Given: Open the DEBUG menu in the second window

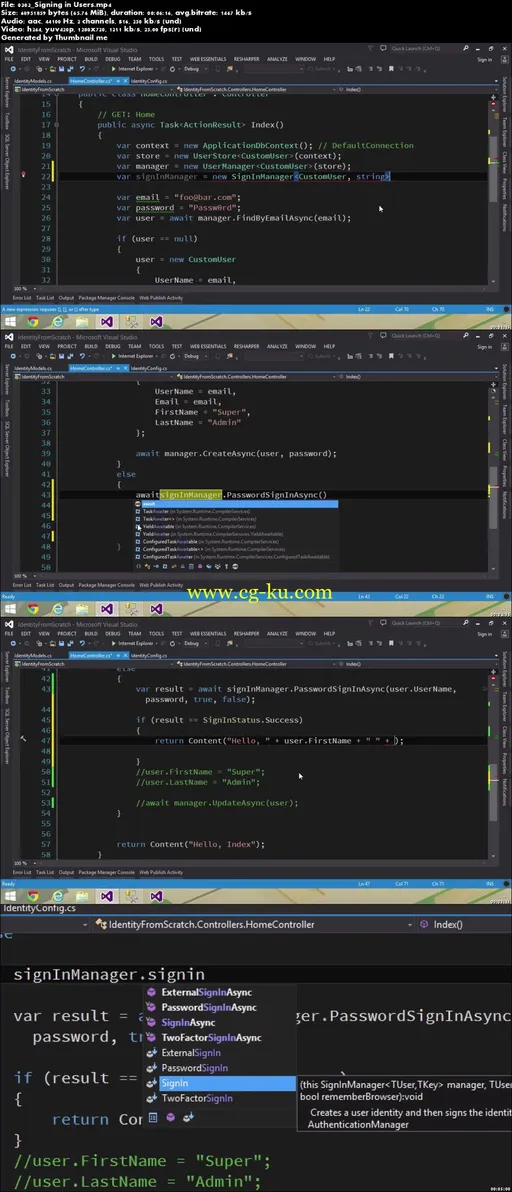Looking at the screenshot, I should [113, 346].
